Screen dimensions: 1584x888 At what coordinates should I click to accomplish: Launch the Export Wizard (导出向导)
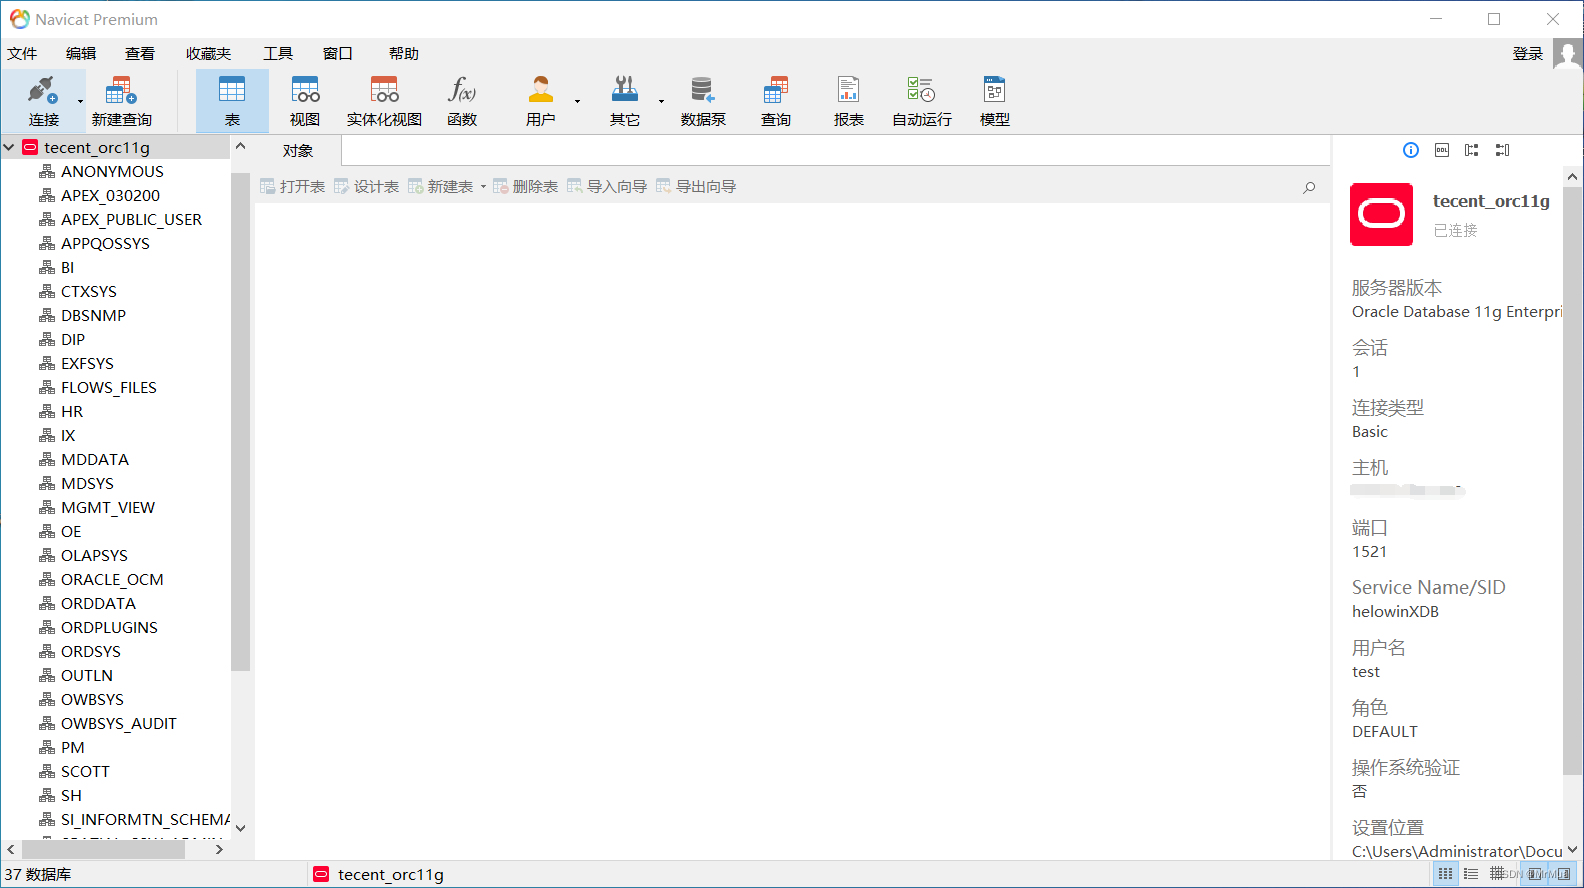695,187
